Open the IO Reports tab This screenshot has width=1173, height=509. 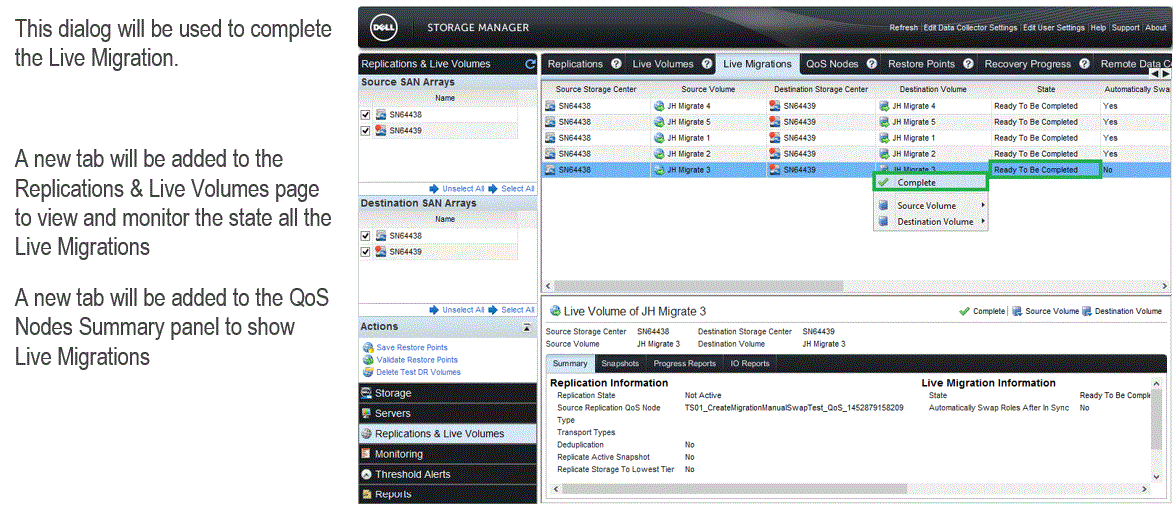tap(750, 364)
